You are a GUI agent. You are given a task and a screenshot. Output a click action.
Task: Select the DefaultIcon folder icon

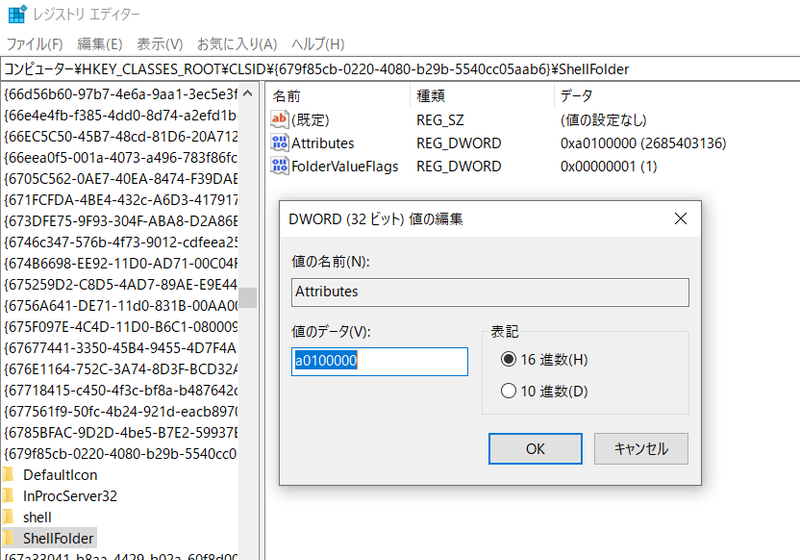(x=8, y=474)
